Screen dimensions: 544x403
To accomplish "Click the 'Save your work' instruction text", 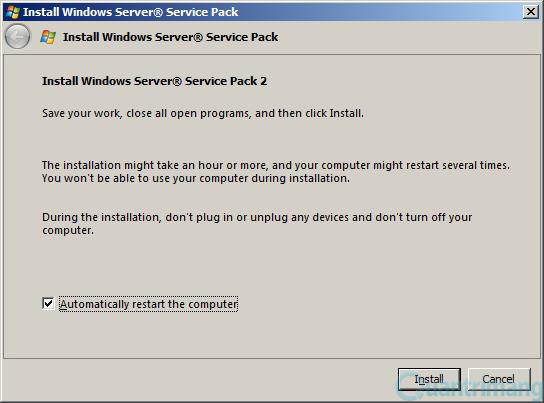I will point(203,113).
